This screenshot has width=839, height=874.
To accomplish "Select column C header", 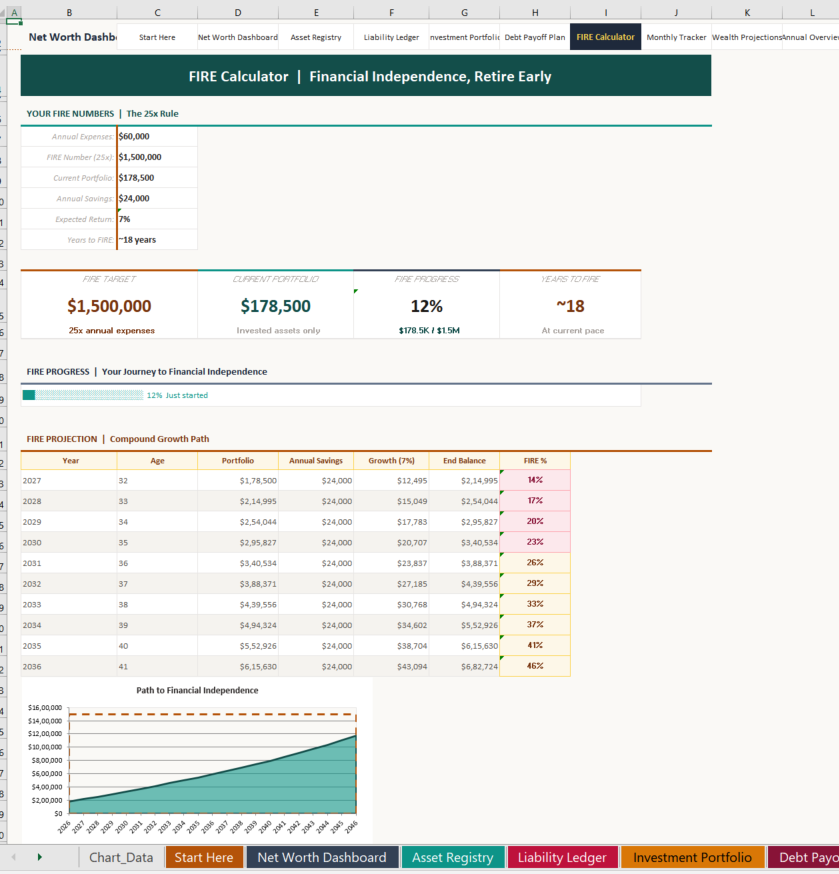I will click(157, 12).
